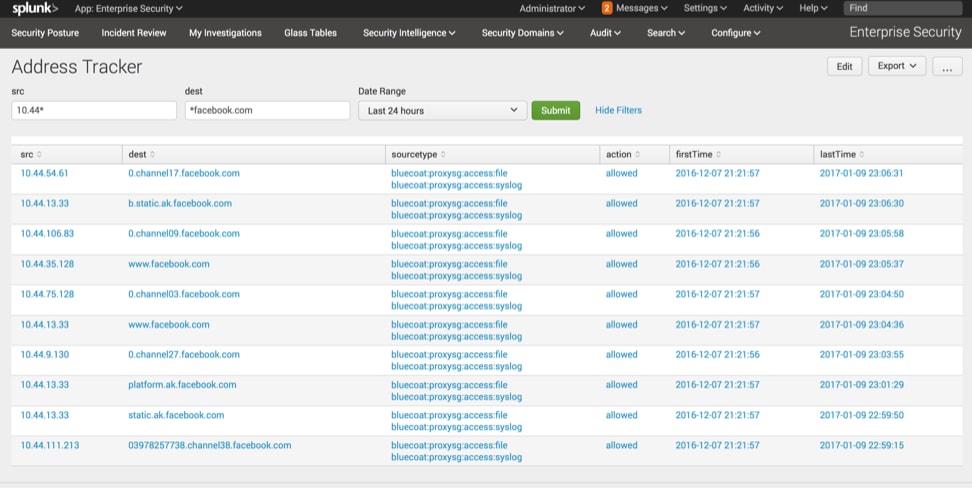Click allowed action in 10.44.54.61 row
Image resolution: width=972 pixels, height=488 pixels.
[x=621, y=174]
